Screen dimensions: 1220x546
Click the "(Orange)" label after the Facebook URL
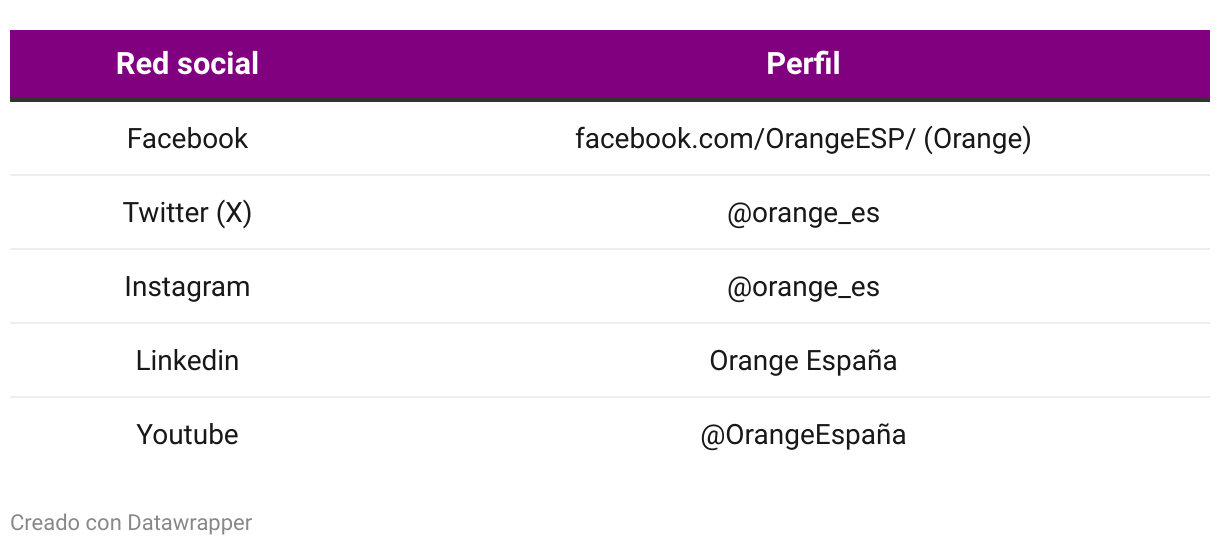coord(977,138)
